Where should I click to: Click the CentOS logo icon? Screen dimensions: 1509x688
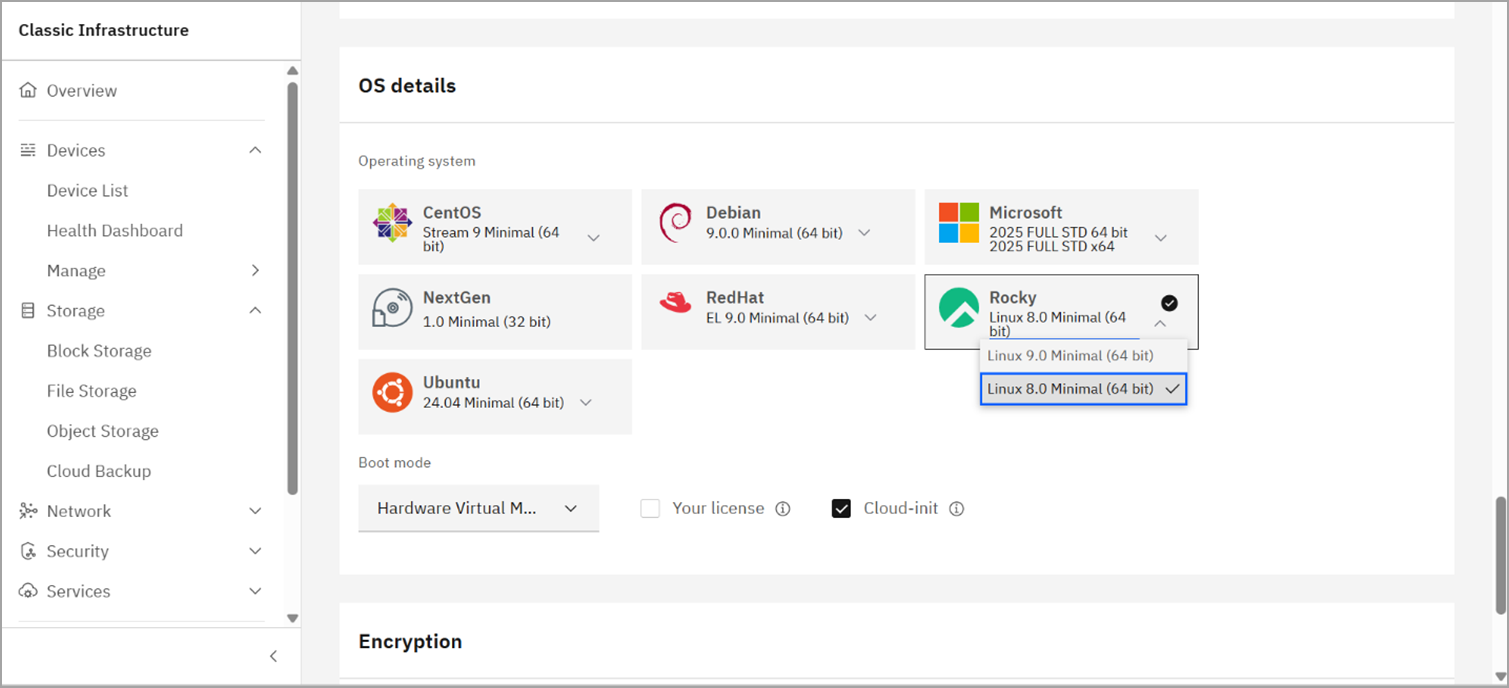(392, 223)
